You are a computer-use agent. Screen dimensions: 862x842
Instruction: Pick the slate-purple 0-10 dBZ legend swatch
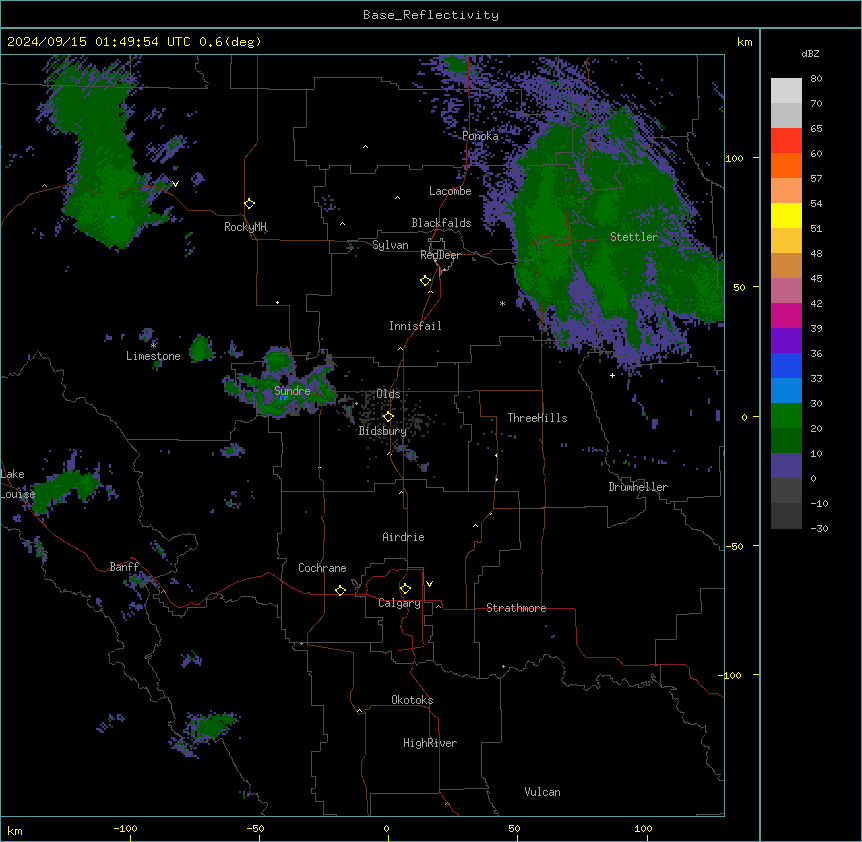(x=786, y=466)
